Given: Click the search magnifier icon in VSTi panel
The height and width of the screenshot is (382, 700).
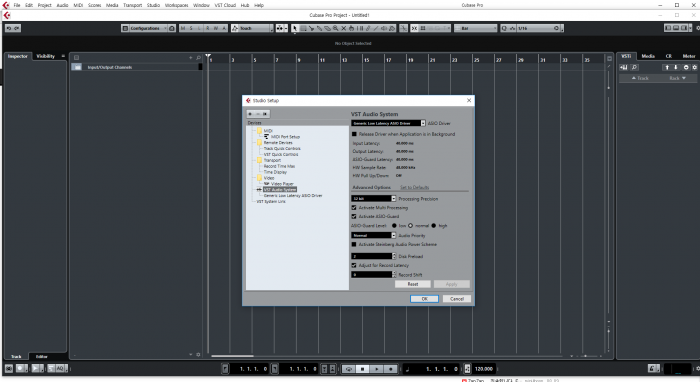Looking at the screenshot, I should (634, 67).
